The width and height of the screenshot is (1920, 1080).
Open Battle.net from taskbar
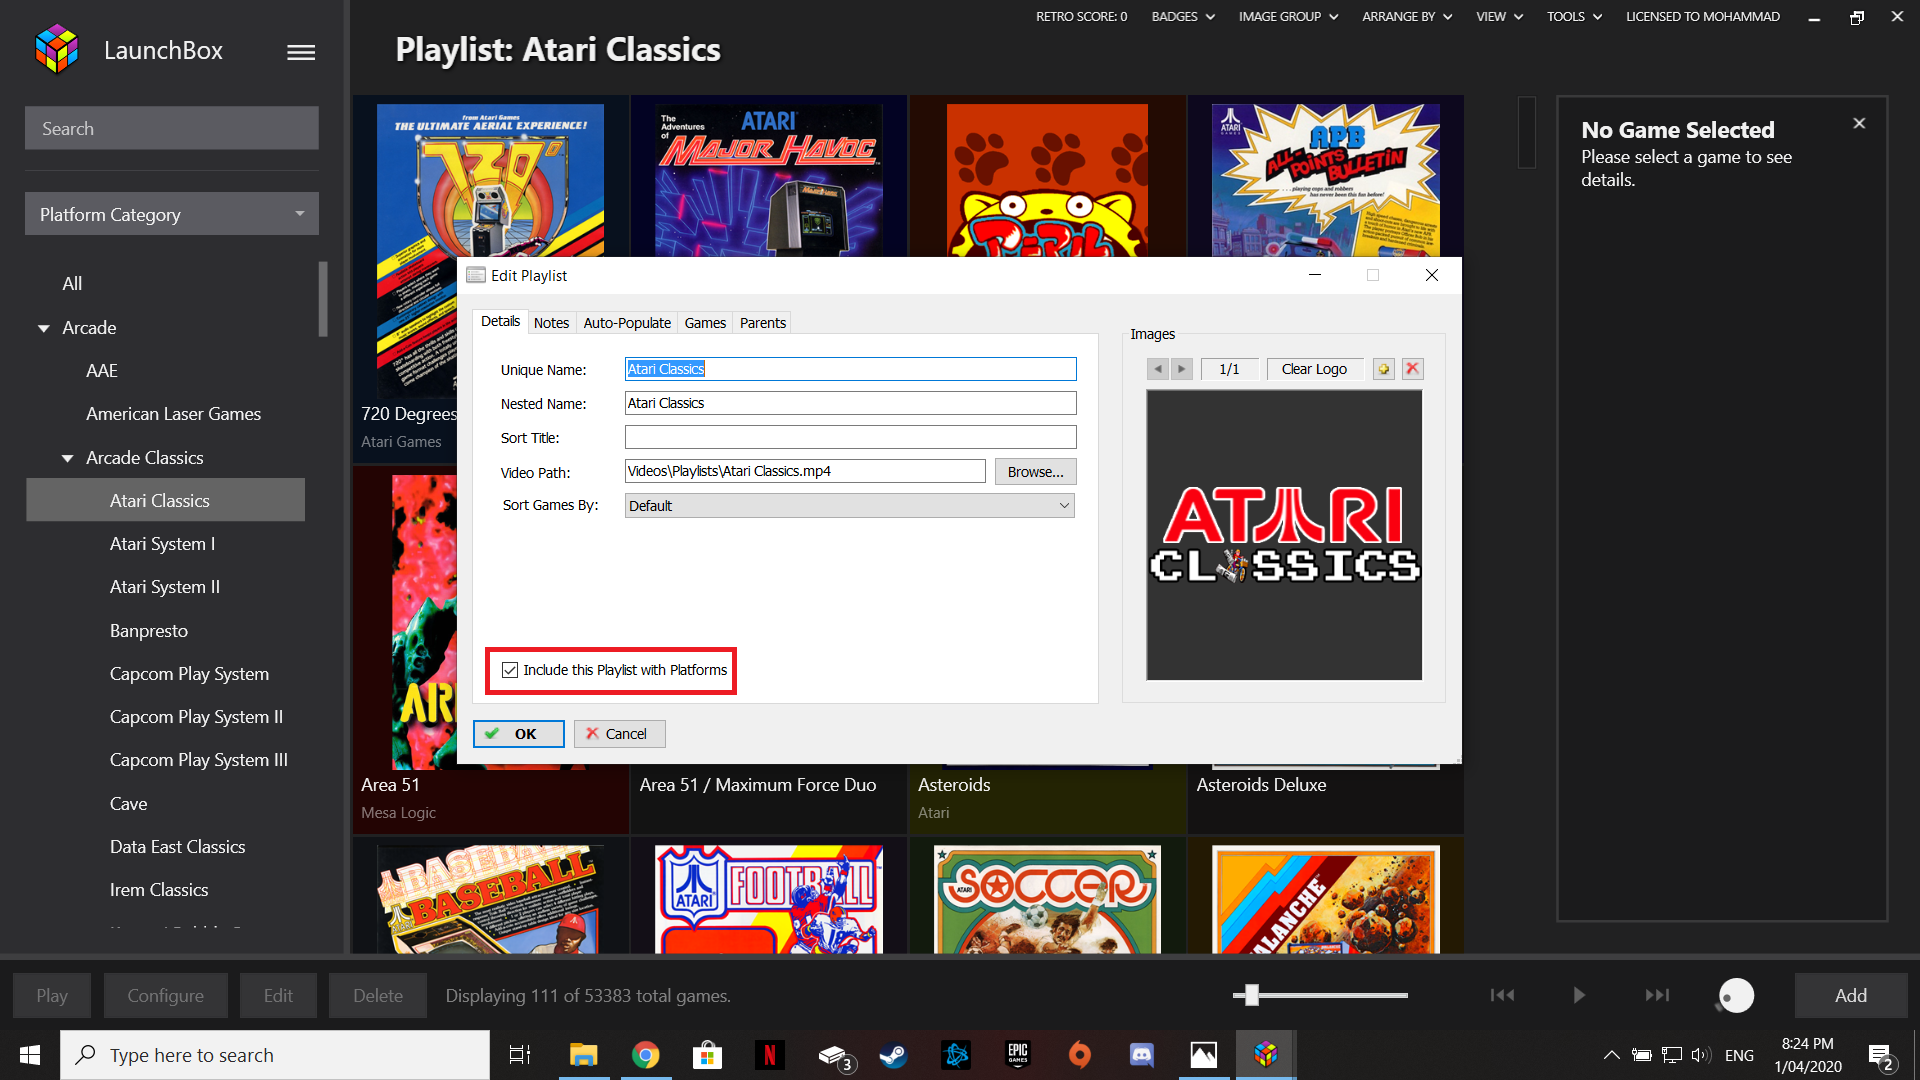pyautogui.click(x=956, y=1055)
